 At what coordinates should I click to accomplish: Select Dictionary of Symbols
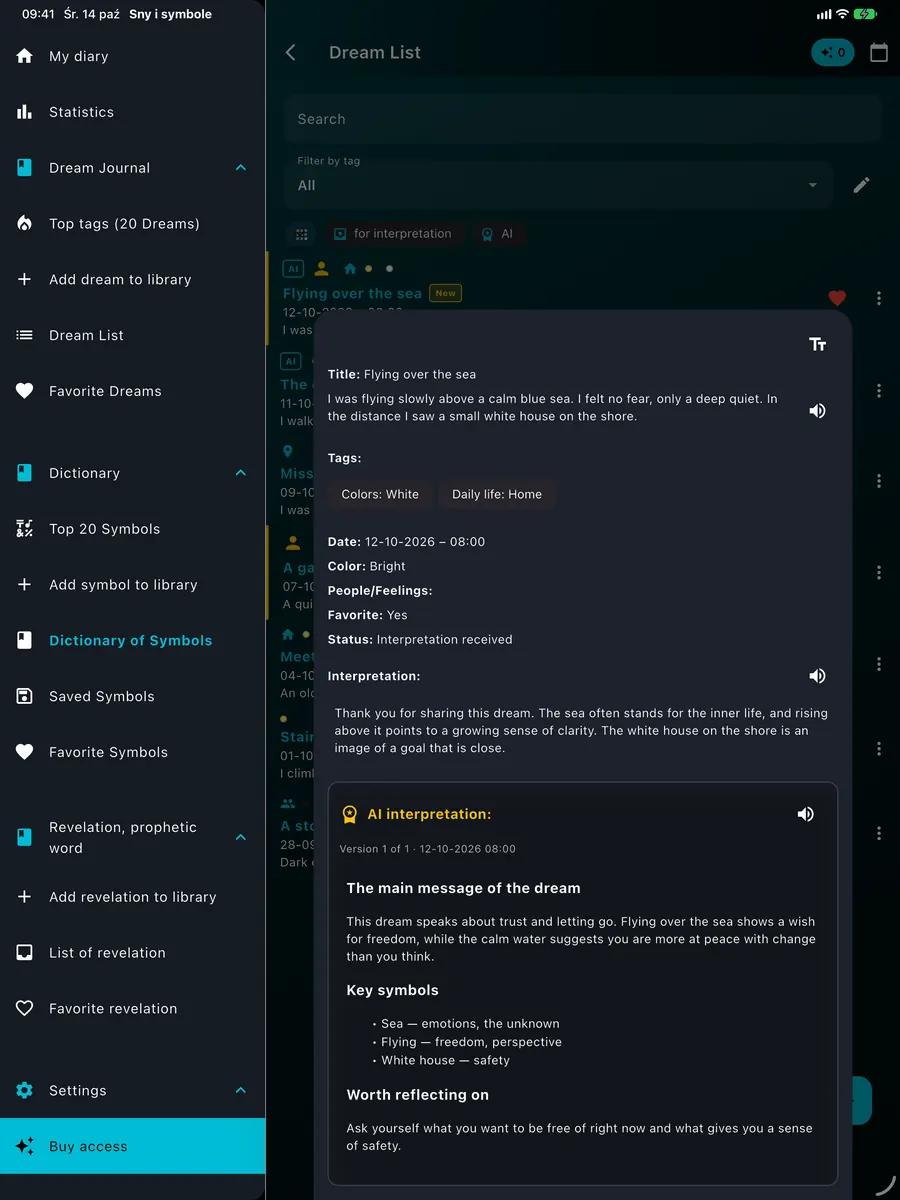133,641
